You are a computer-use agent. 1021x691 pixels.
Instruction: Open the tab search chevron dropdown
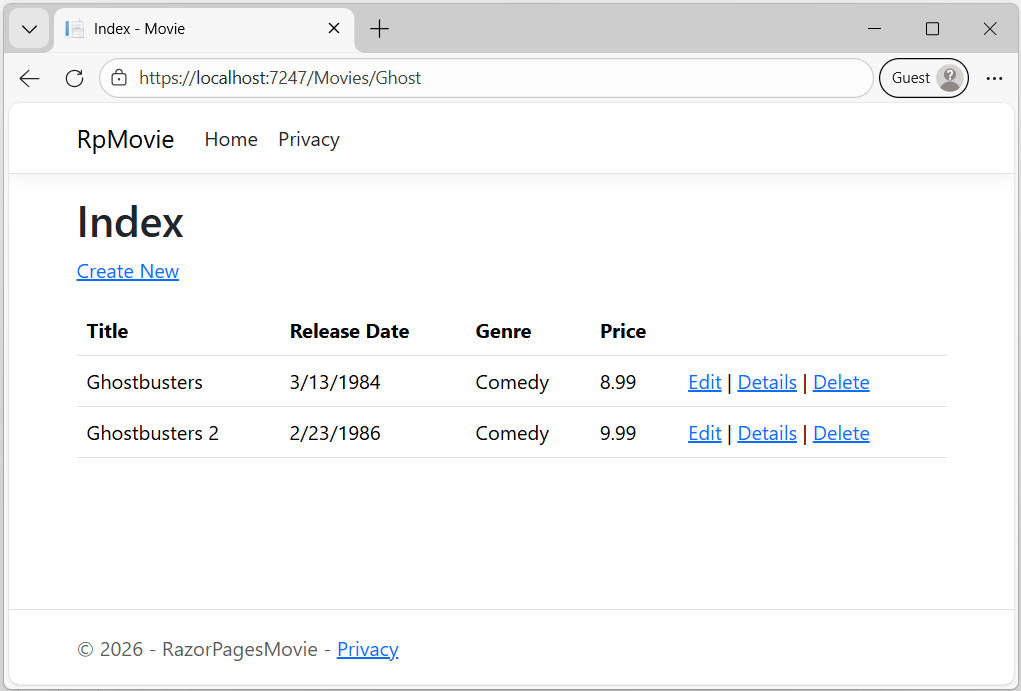[29, 29]
